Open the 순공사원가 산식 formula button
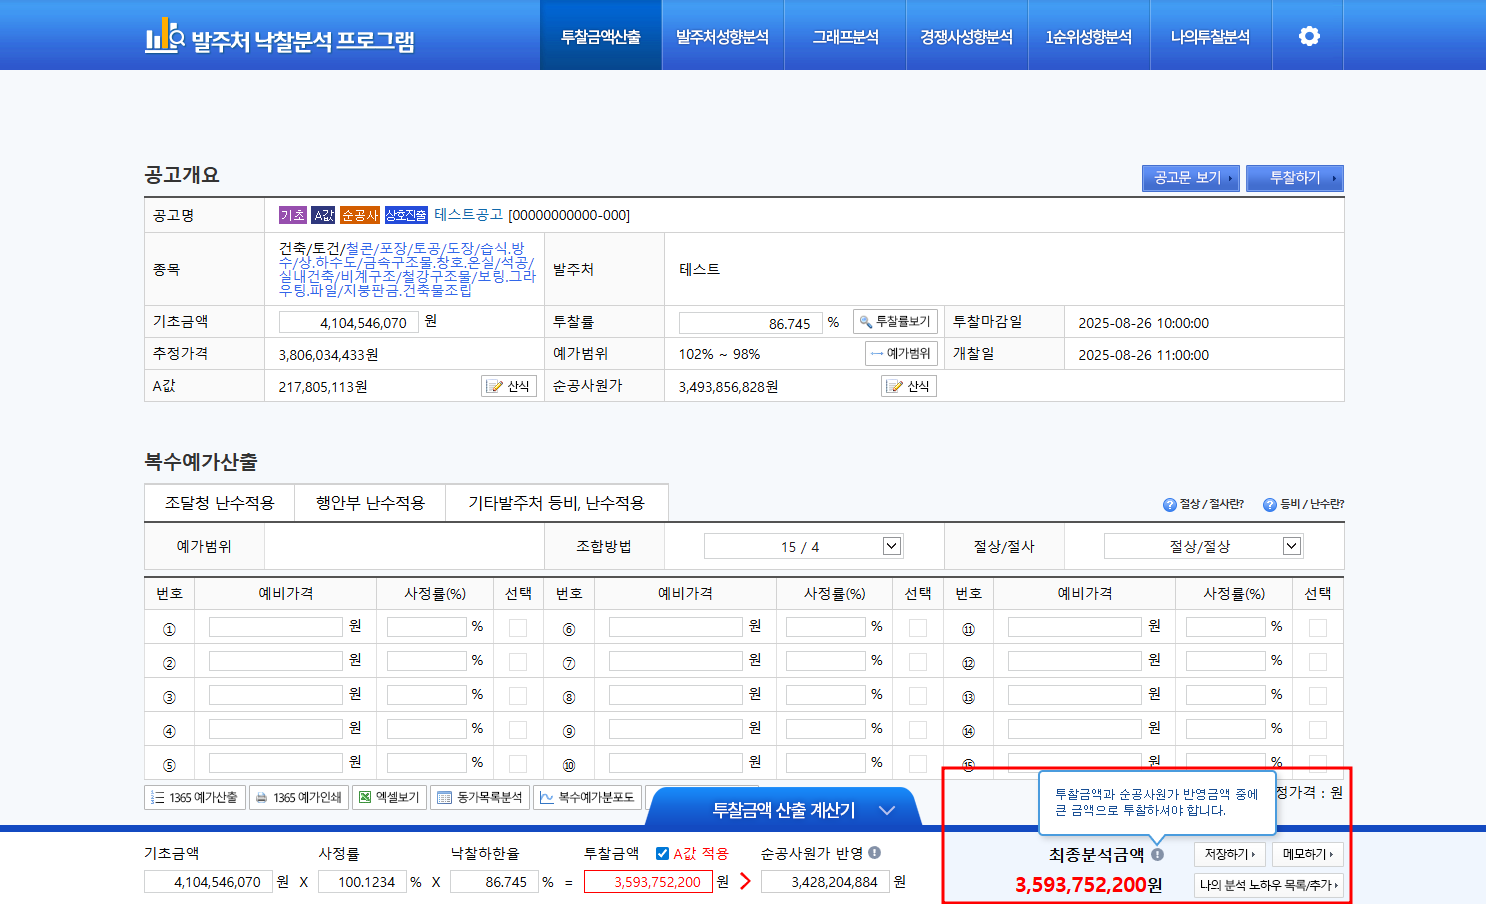 click(x=909, y=386)
